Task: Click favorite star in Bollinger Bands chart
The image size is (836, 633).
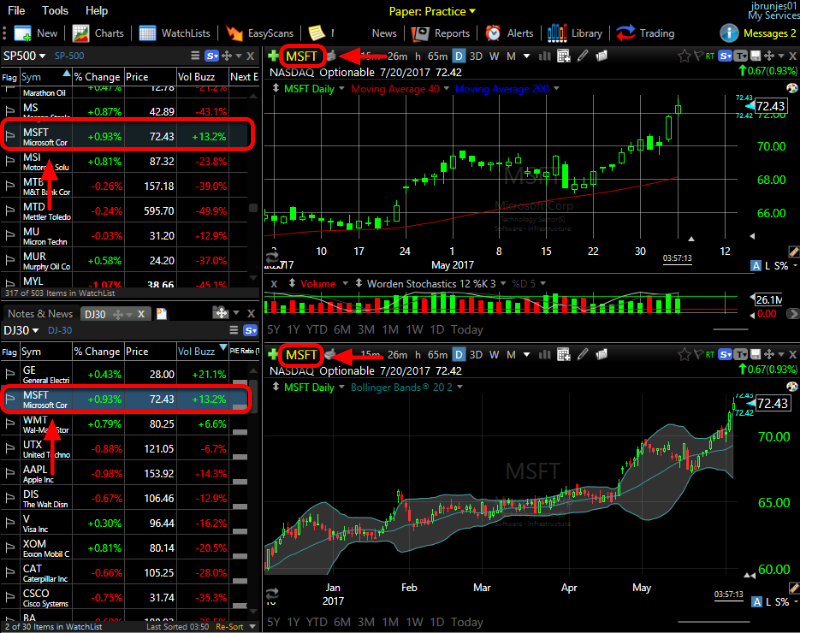Action: 684,355
